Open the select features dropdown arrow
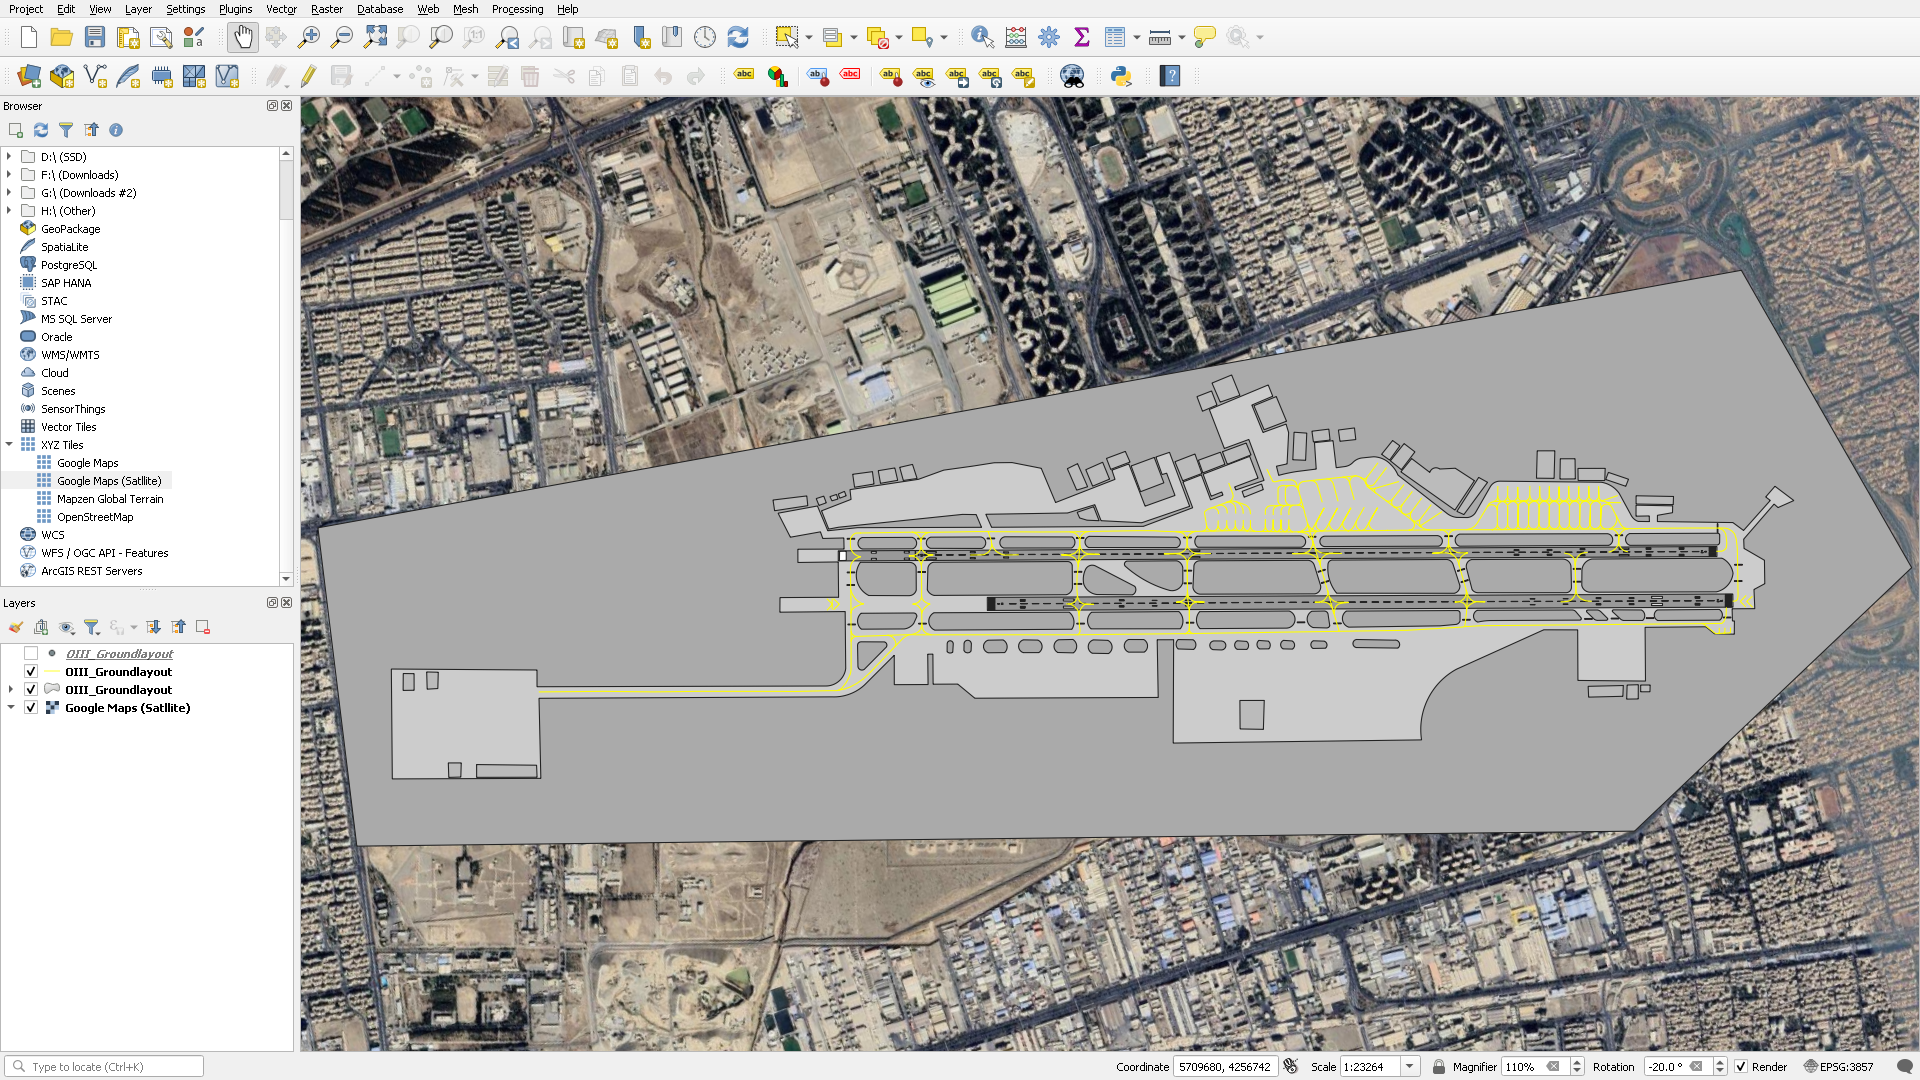Screen dimensions: 1920x1080 tap(809, 38)
